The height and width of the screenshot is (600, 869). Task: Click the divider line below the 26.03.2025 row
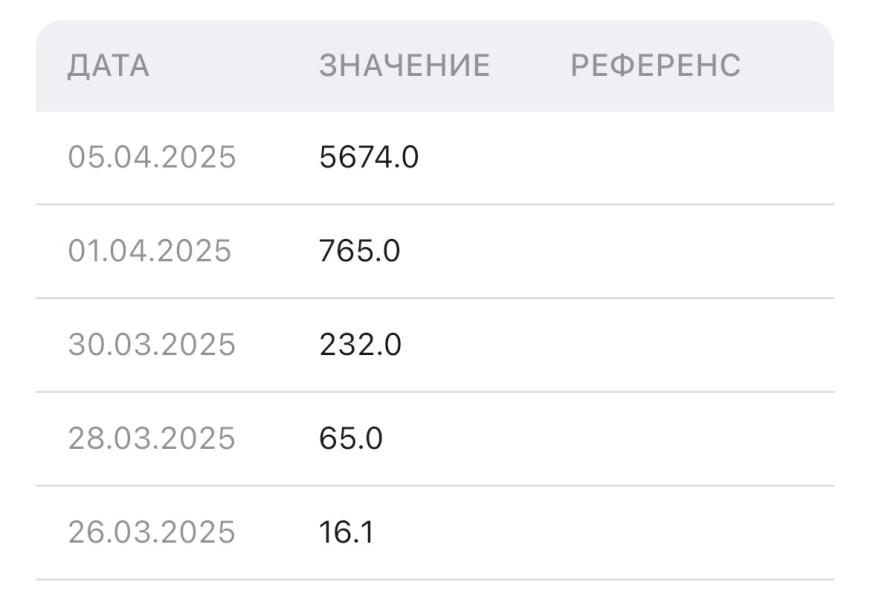(x=434, y=579)
